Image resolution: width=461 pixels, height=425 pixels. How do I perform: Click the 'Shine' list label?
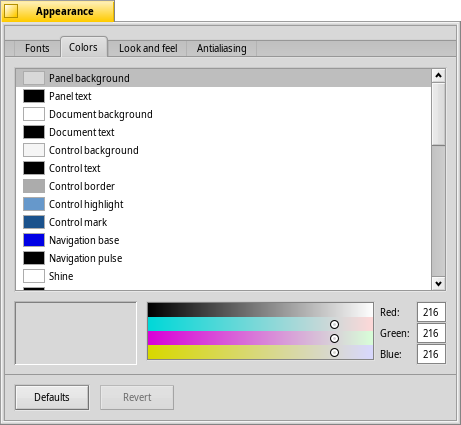point(61,276)
